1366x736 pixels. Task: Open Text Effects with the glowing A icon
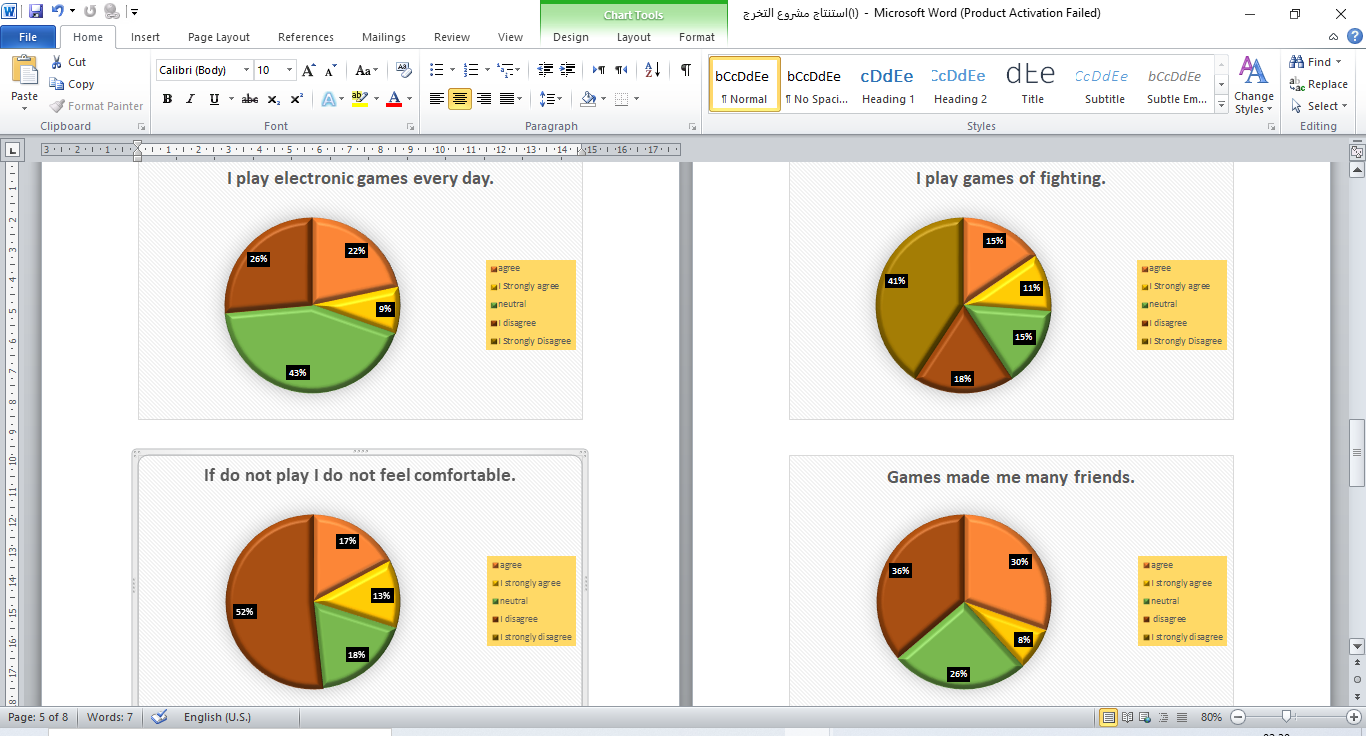pos(330,98)
